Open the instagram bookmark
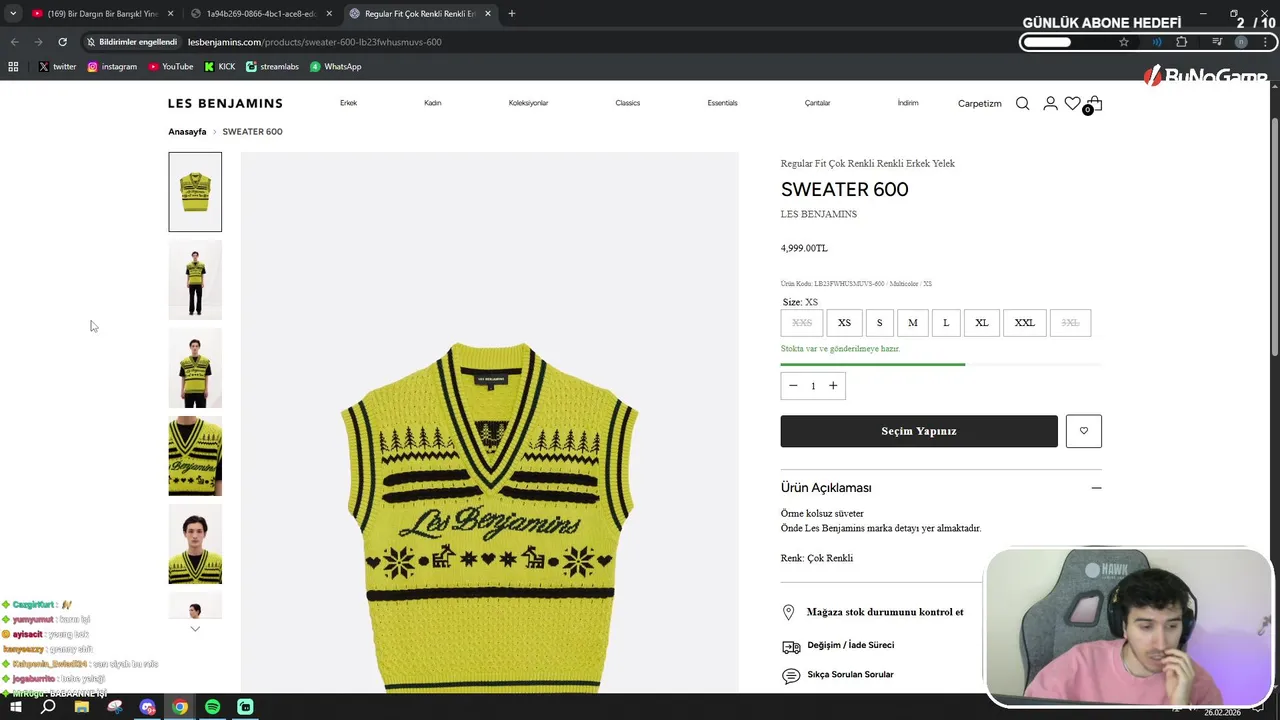 [x=112, y=67]
